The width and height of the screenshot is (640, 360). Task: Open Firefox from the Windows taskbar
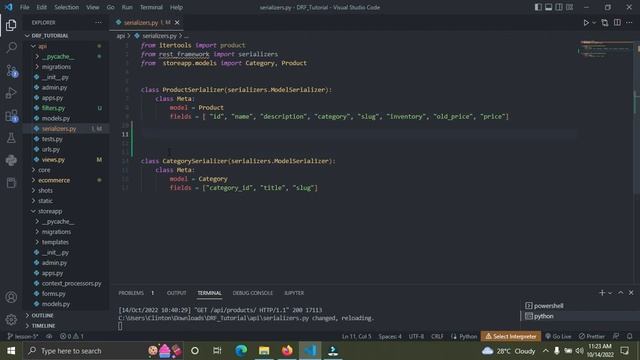pyautogui.click(x=287, y=351)
